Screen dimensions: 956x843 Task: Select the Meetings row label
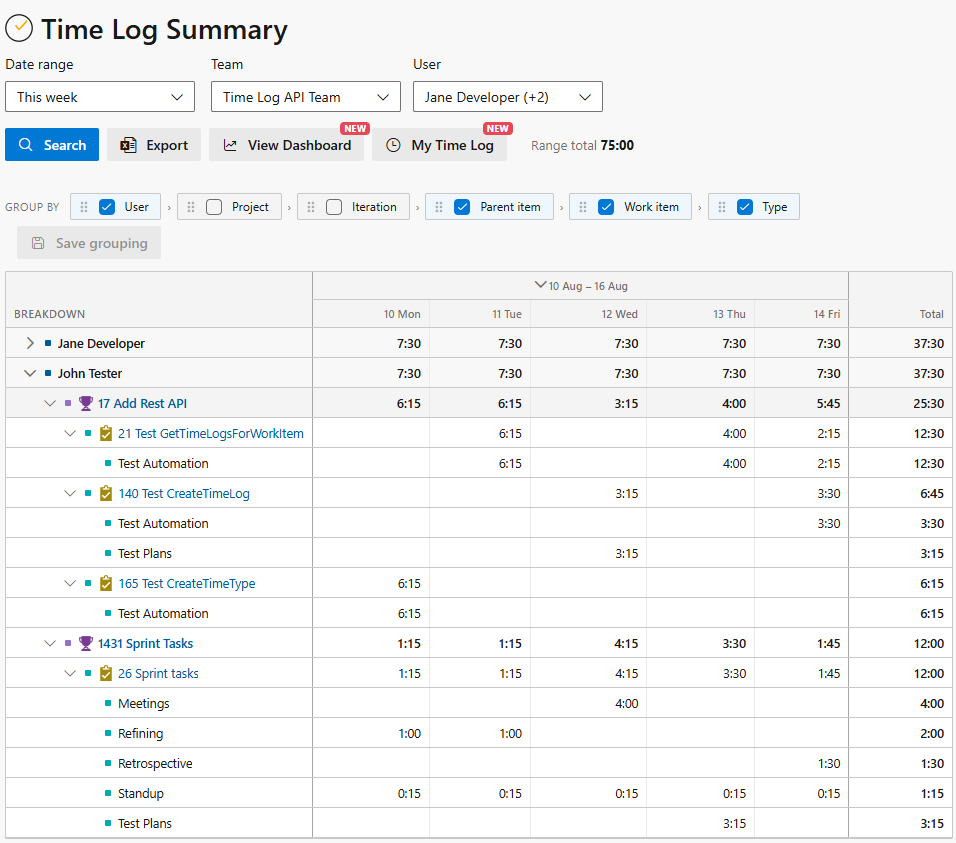pyautogui.click(x=144, y=703)
